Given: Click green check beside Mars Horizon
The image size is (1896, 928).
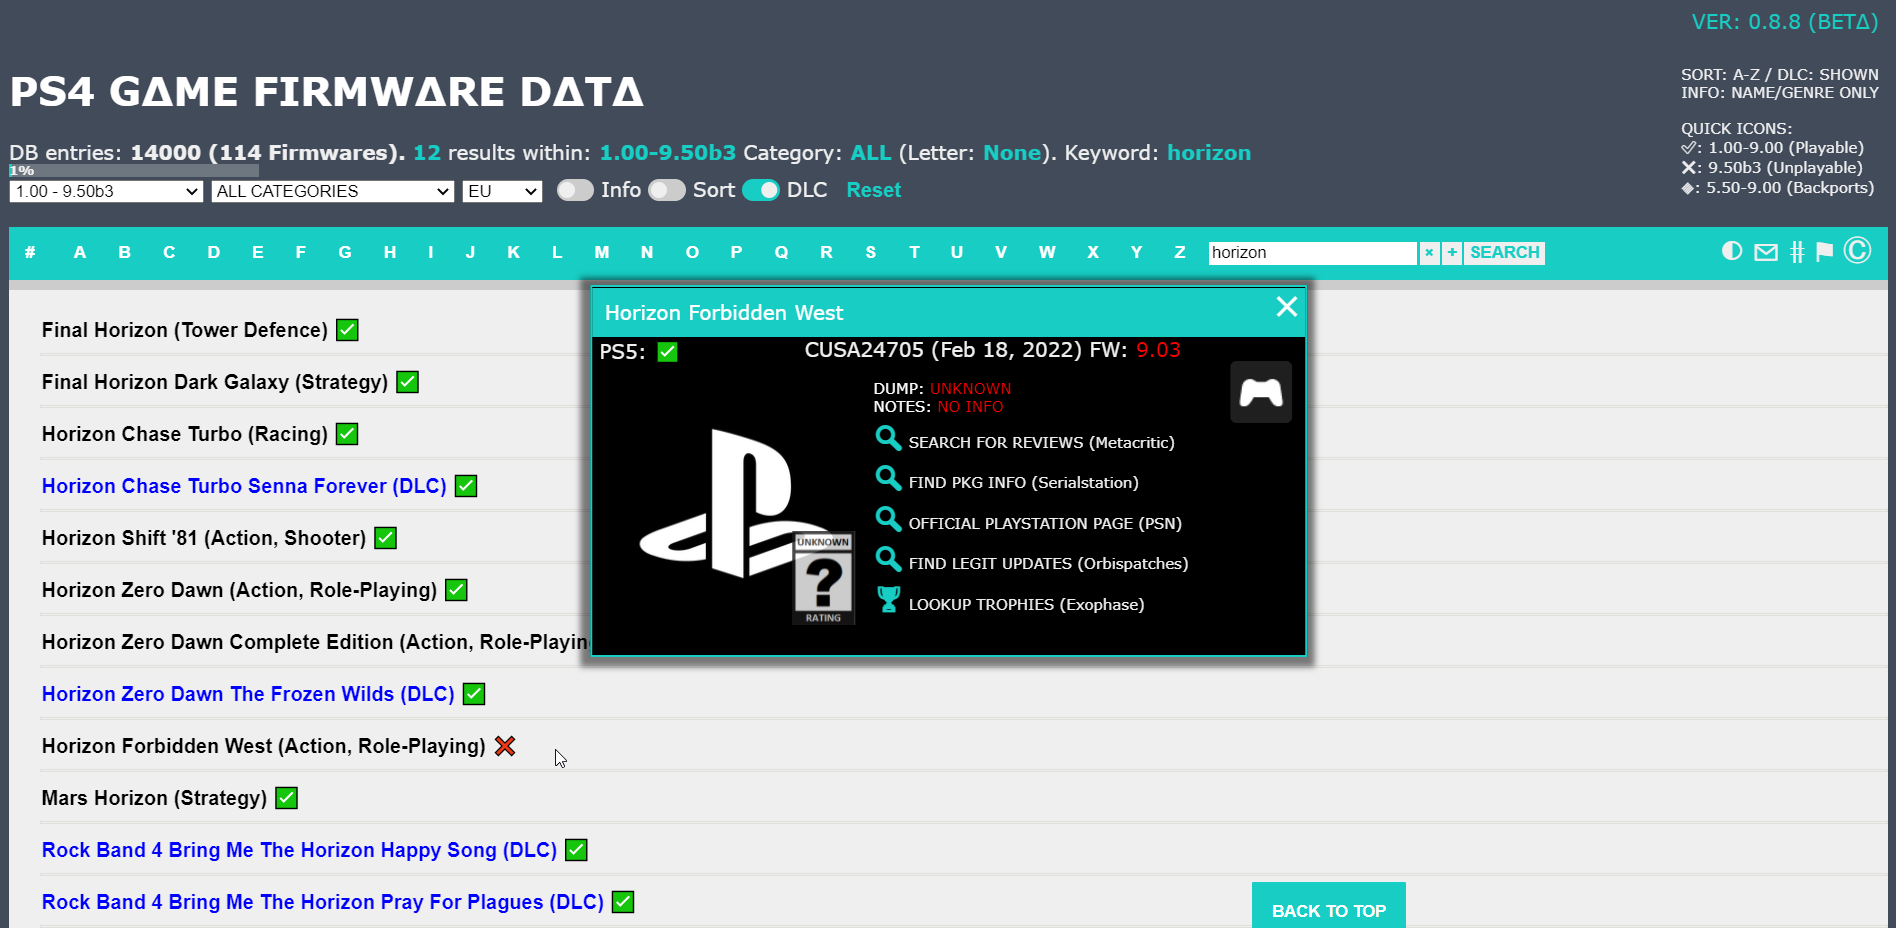Looking at the screenshot, I should tap(286, 798).
